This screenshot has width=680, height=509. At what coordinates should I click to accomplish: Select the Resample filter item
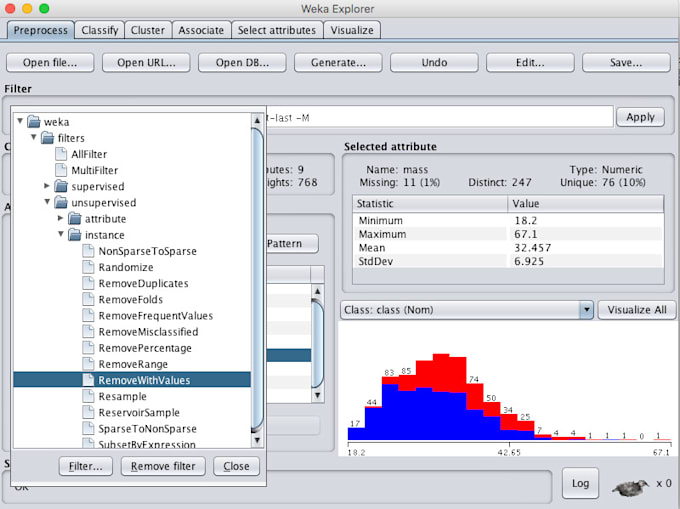click(x=122, y=396)
